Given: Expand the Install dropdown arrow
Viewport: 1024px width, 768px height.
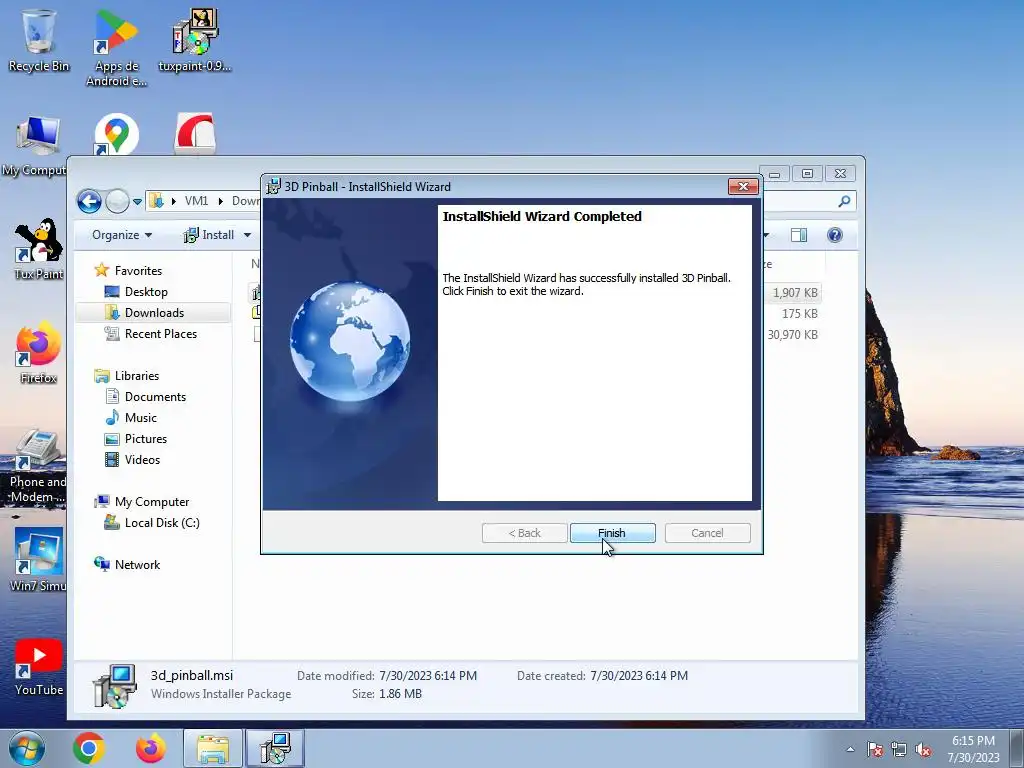Looking at the screenshot, I should coord(248,235).
